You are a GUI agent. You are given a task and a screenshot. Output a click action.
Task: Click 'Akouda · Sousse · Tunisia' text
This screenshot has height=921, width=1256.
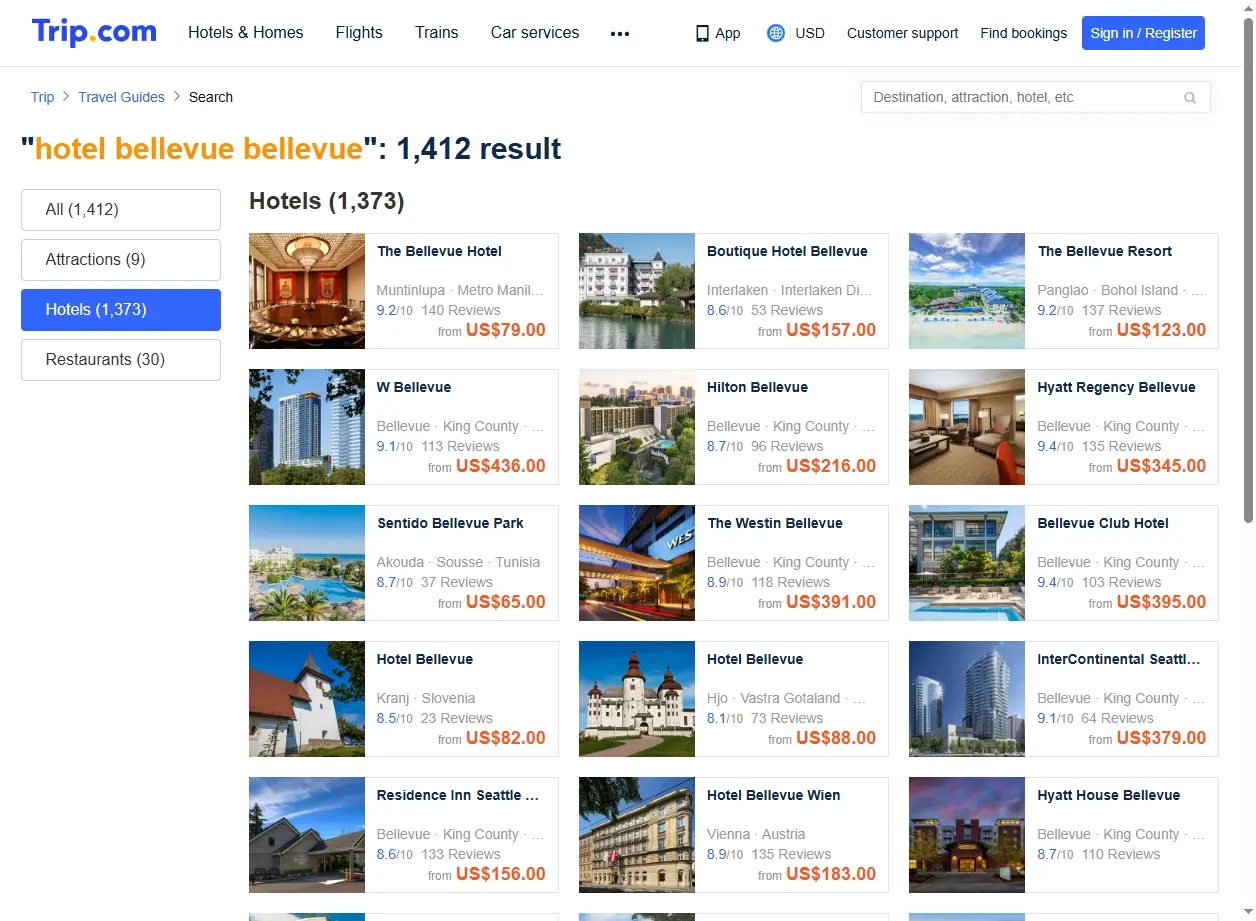click(x=458, y=562)
